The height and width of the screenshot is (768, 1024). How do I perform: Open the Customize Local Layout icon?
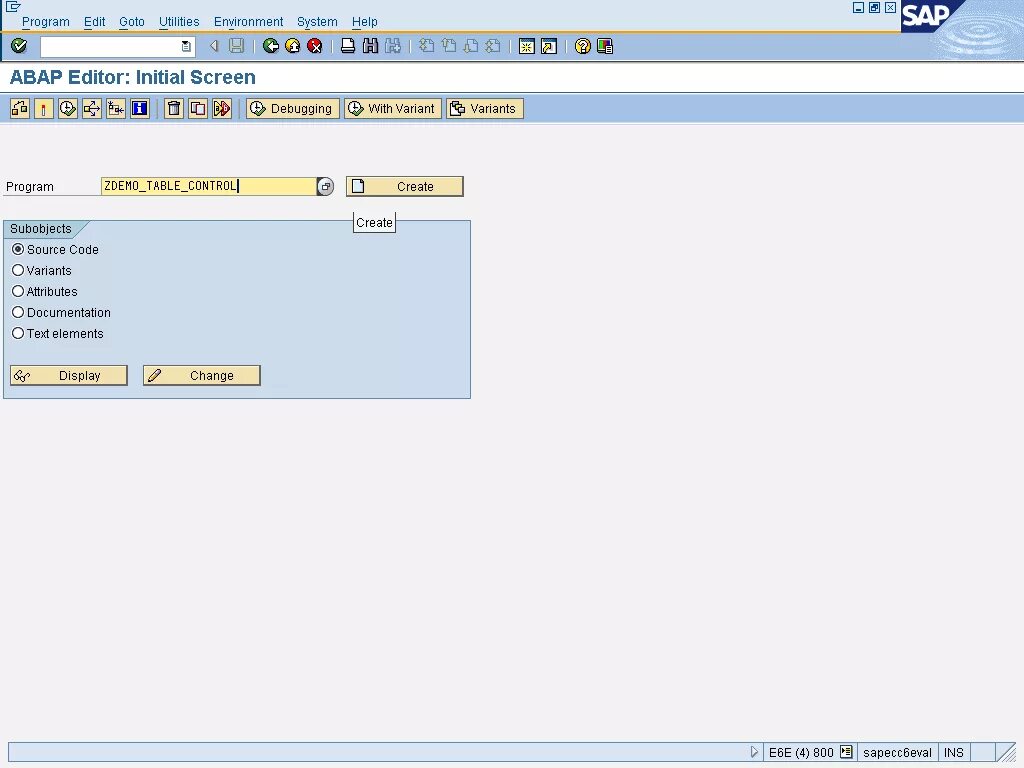tap(605, 46)
